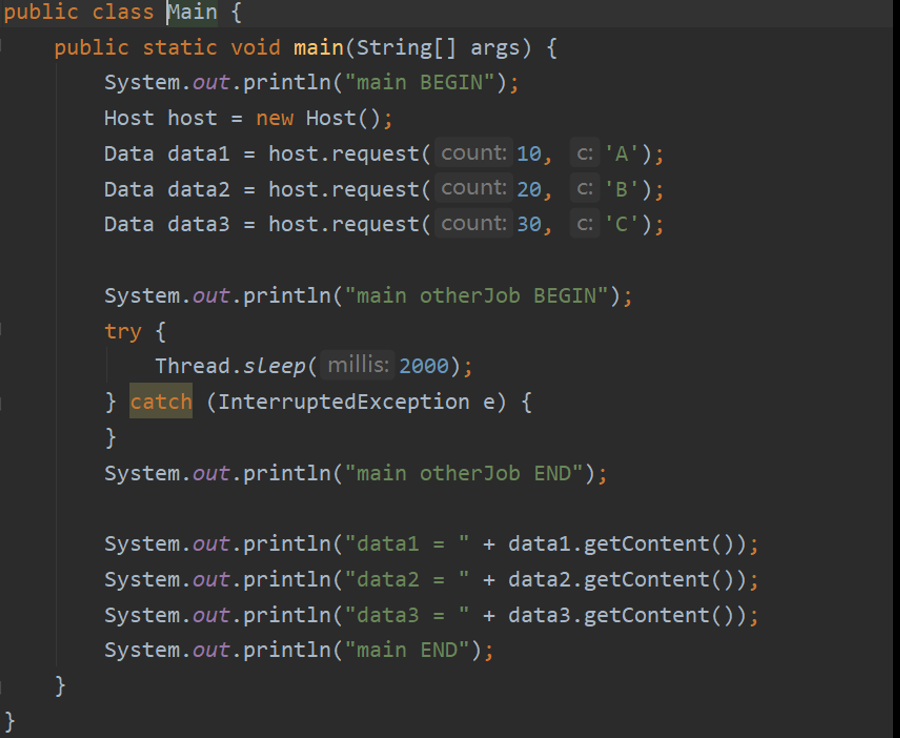Viewport: 900px width, 738px height.
Task: Click the 'Thread' class reference
Action: (x=192, y=366)
